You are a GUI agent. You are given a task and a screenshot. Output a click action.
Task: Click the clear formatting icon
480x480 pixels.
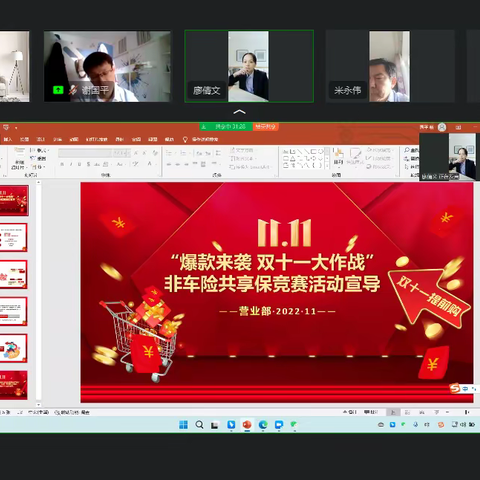tap(155, 153)
